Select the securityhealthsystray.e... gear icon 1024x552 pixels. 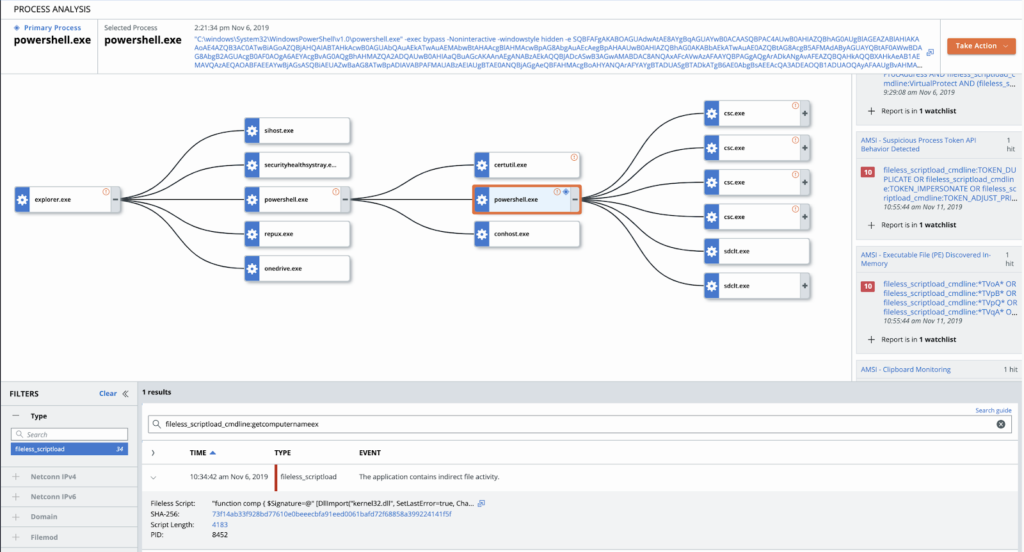coord(252,165)
